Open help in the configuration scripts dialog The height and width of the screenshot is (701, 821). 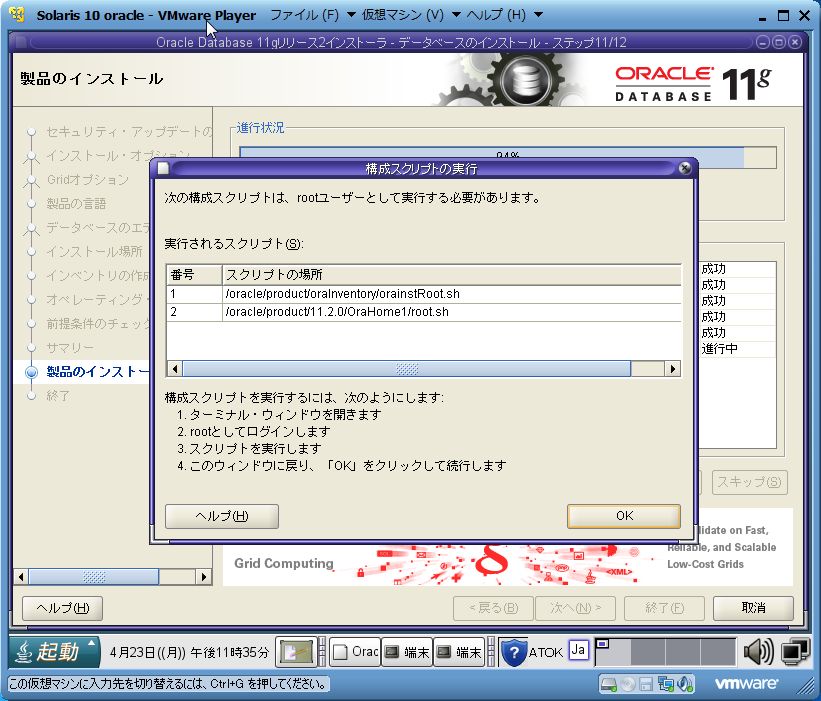[x=221, y=516]
